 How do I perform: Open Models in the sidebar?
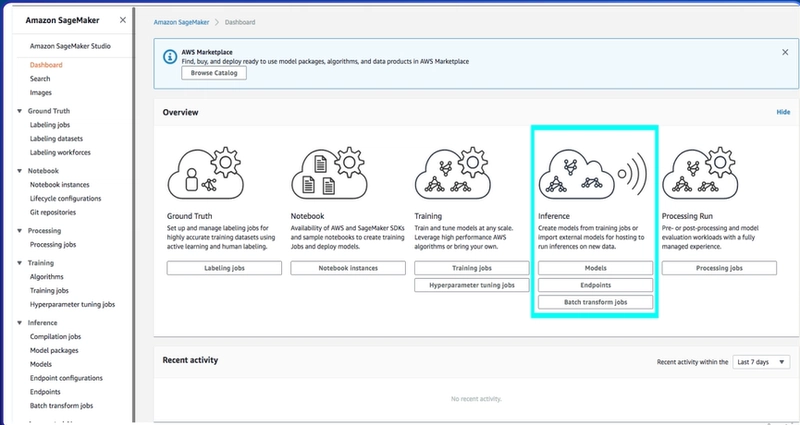(x=40, y=364)
